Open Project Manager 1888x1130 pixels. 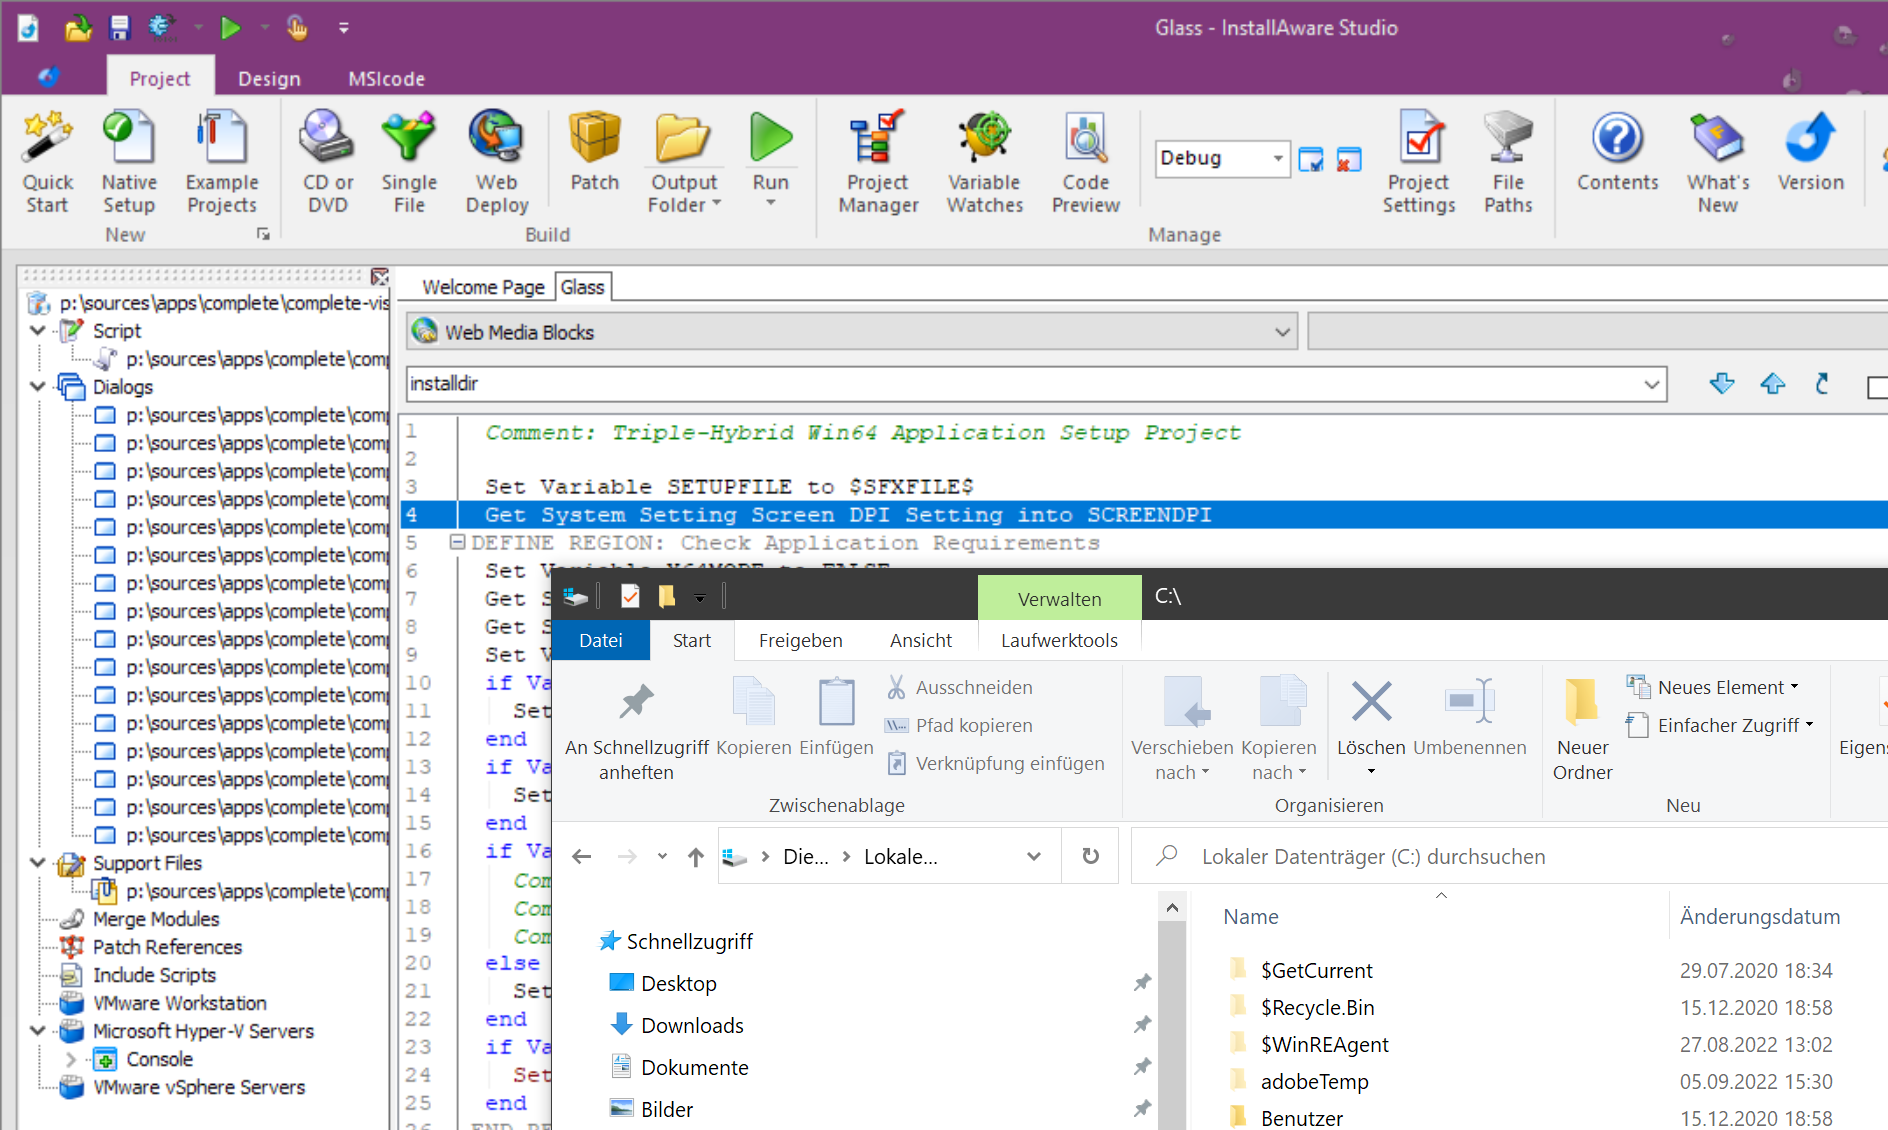coord(878,162)
